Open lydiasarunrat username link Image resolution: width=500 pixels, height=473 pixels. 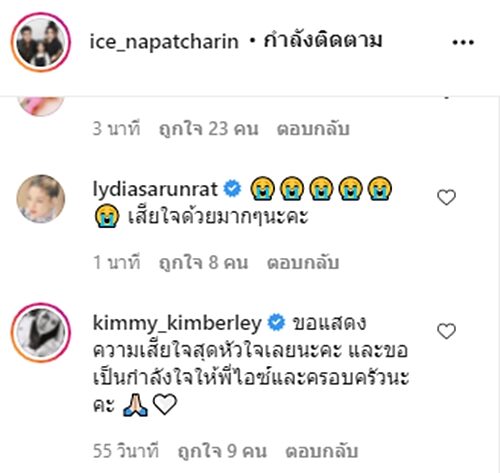tap(155, 189)
